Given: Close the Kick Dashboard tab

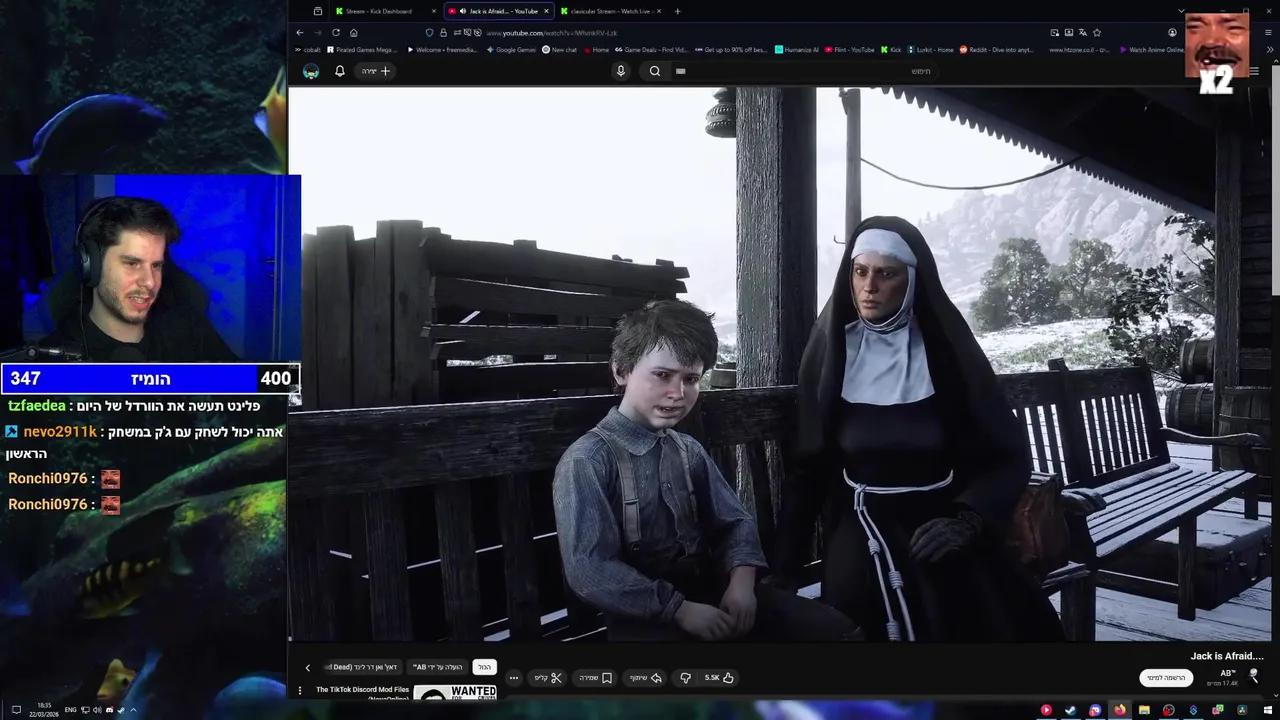Looking at the screenshot, I should [x=433, y=11].
